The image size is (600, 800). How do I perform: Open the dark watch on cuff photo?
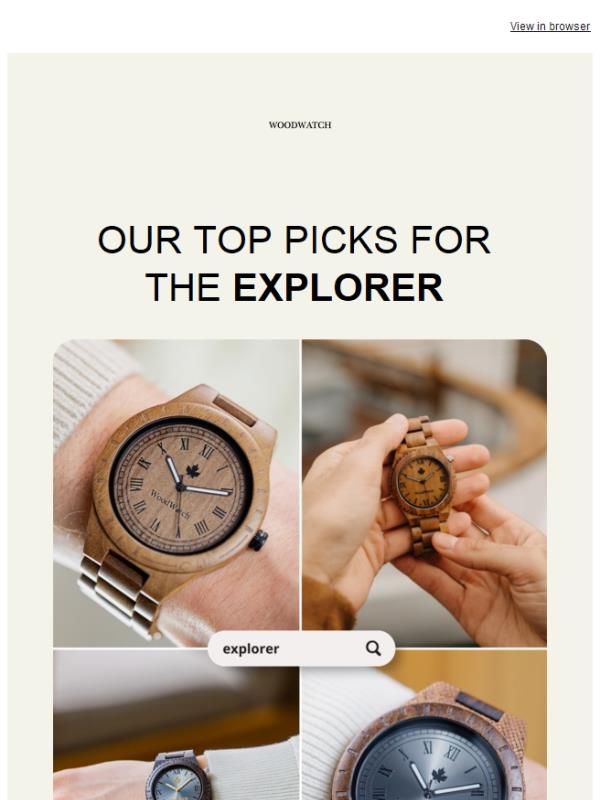coord(176,725)
